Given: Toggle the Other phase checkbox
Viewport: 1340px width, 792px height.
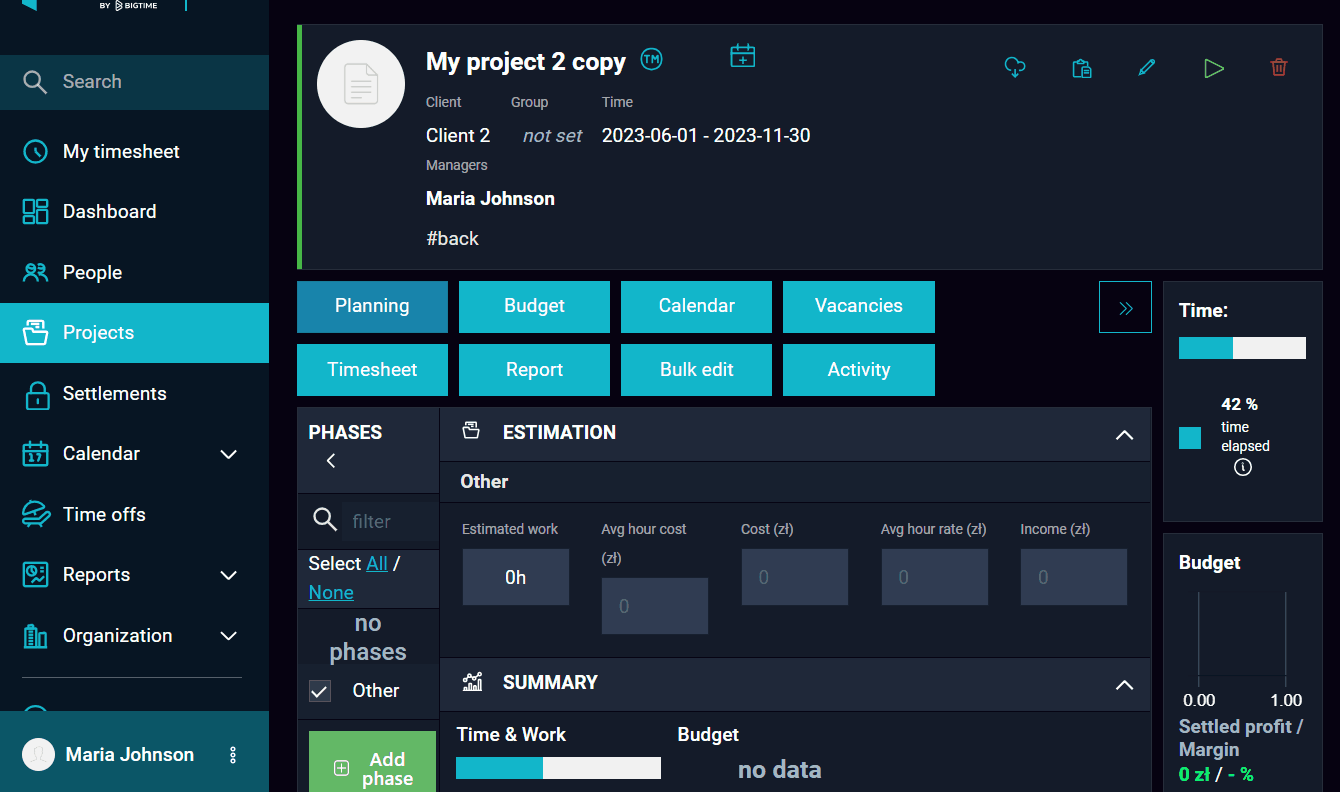Looking at the screenshot, I should click(320, 691).
